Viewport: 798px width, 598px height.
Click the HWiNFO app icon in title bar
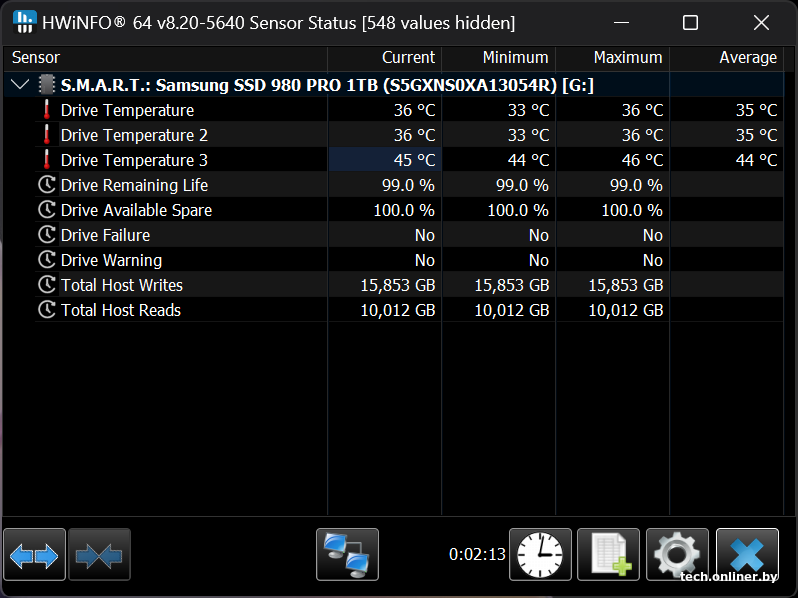24,22
